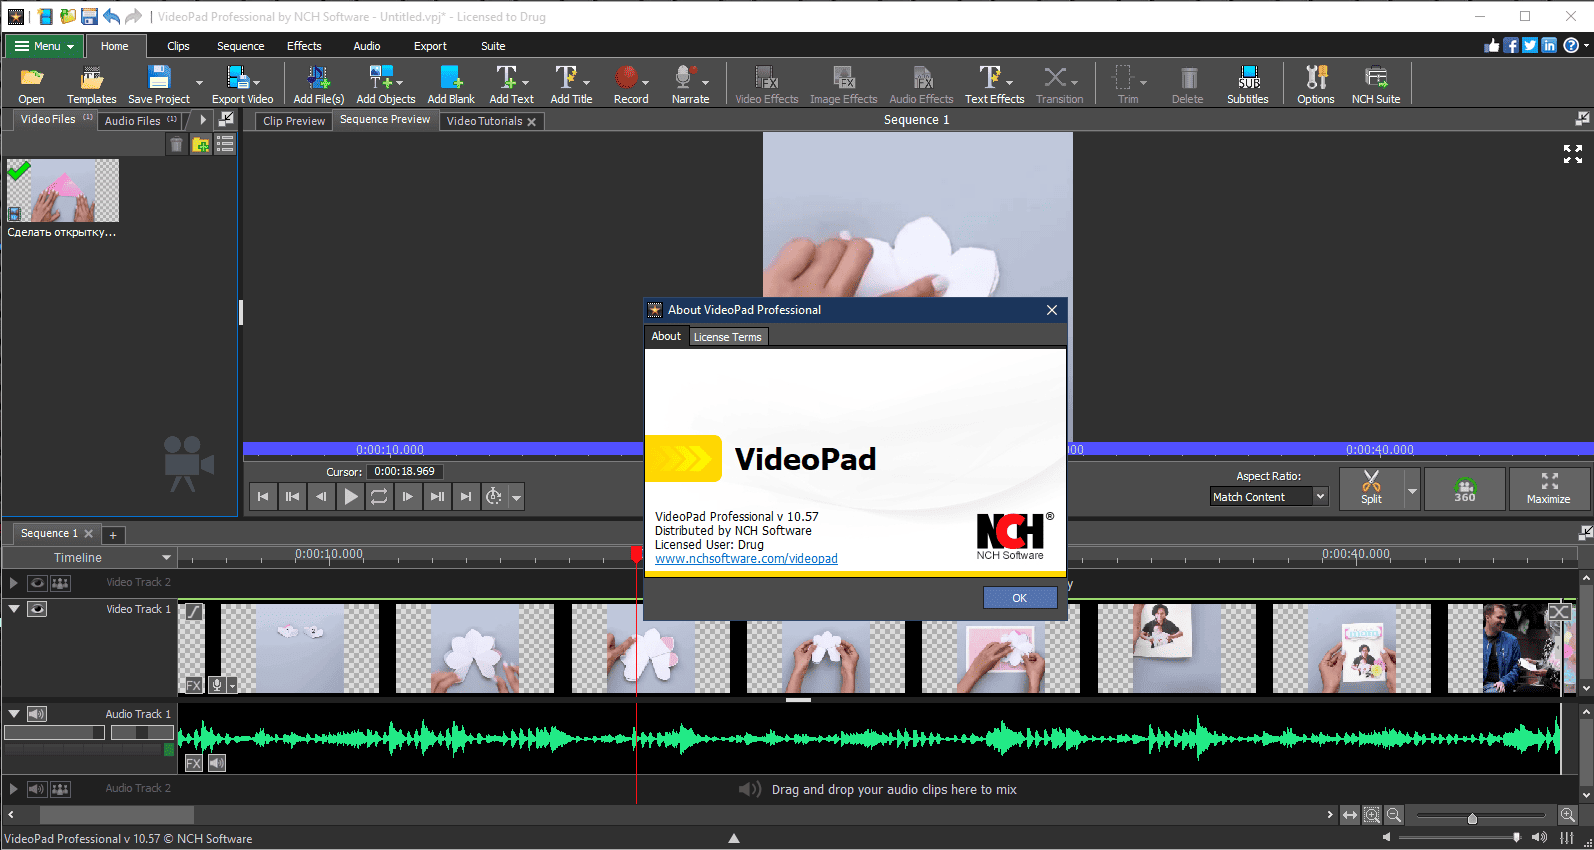Screen dimensions: 1594x850
Task: Add a new sequence with plus button
Action: tap(113, 535)
